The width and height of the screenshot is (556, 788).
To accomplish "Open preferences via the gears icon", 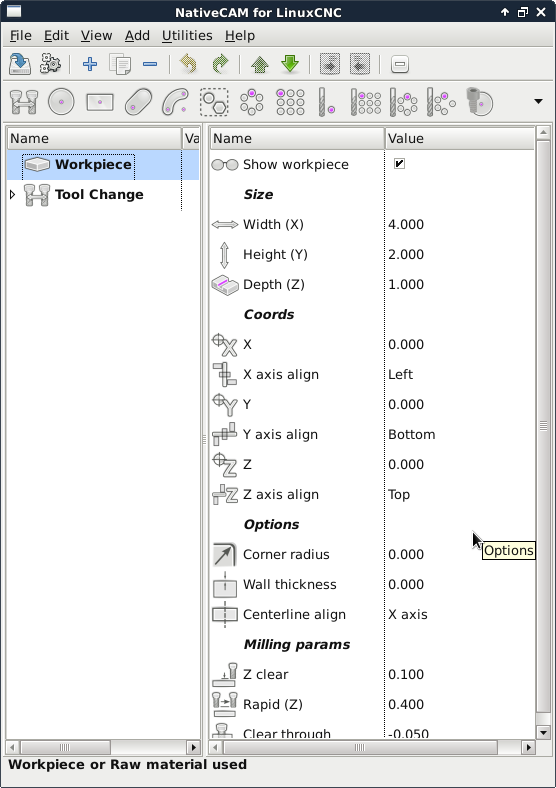I will tap(50, 64).
